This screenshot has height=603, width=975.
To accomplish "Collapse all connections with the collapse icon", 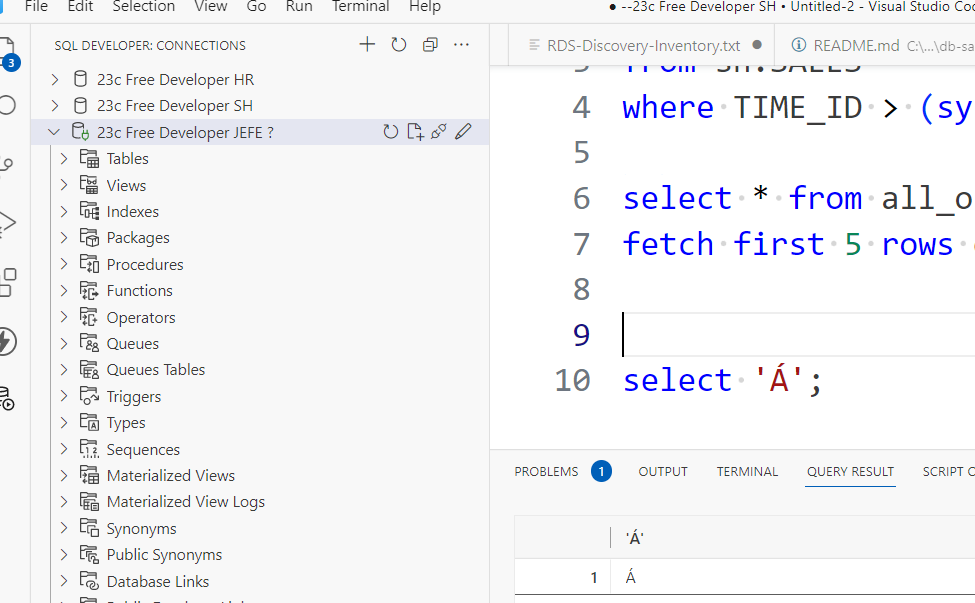I will pyautogui.click(x=430, y=45).
